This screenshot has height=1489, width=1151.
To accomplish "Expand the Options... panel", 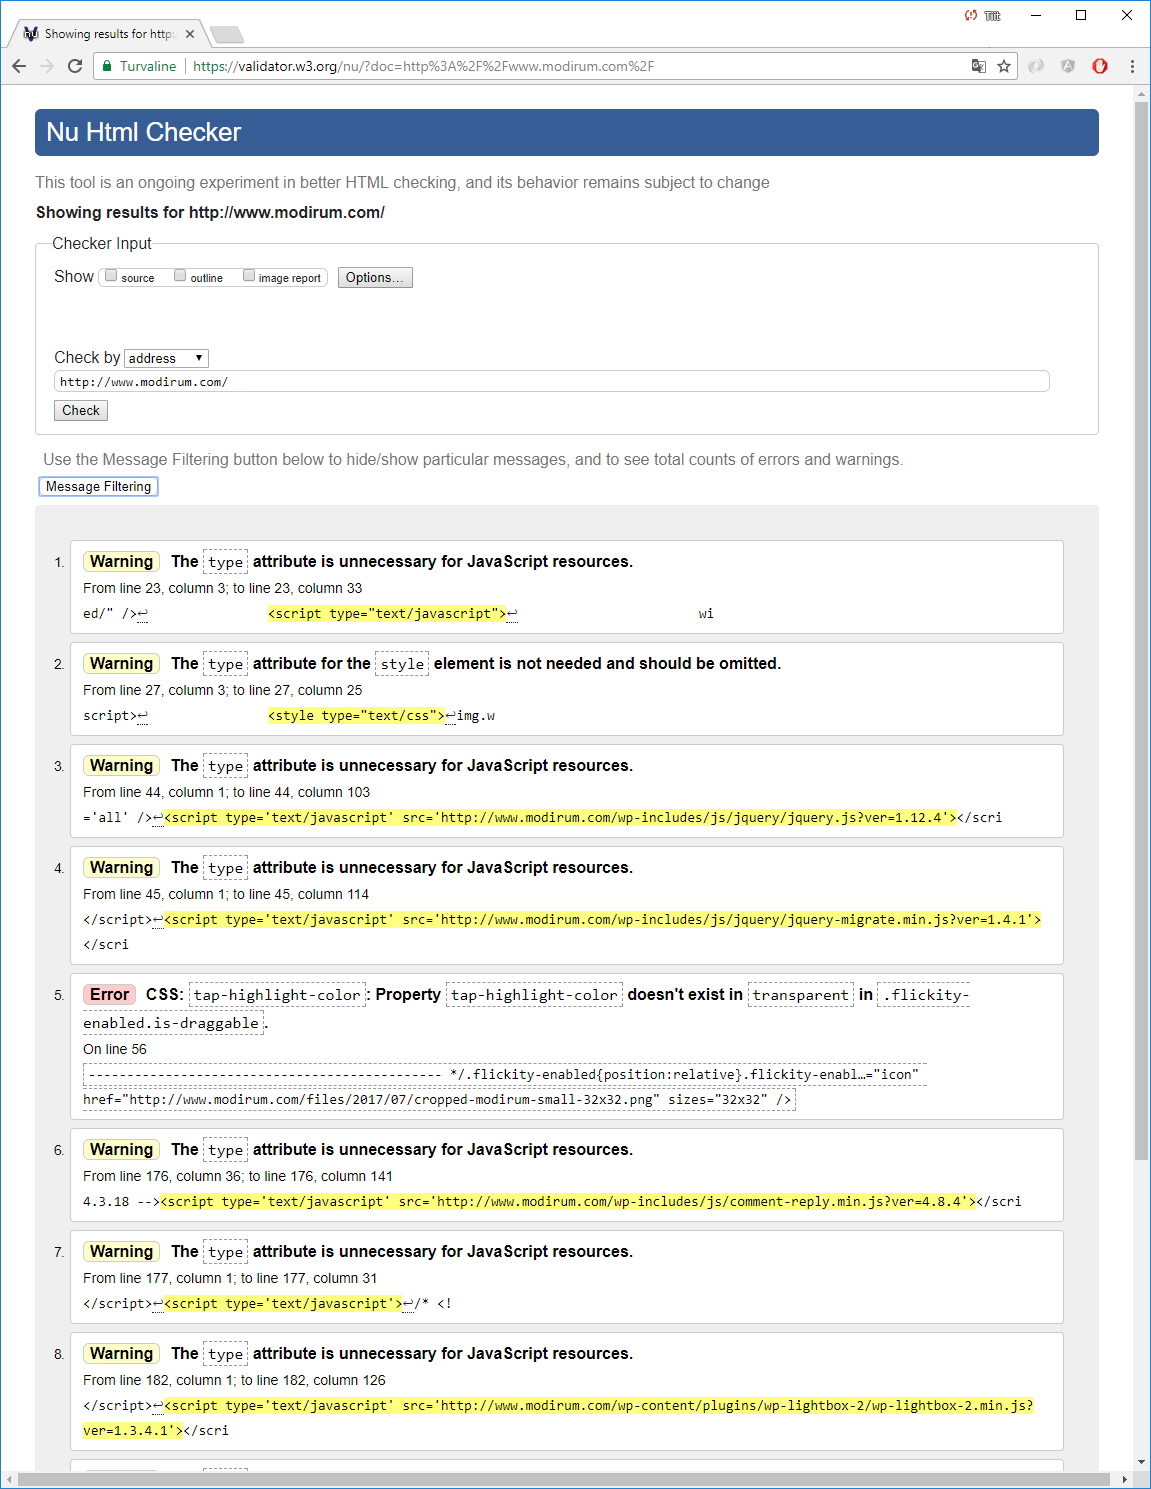I will 375,278.
